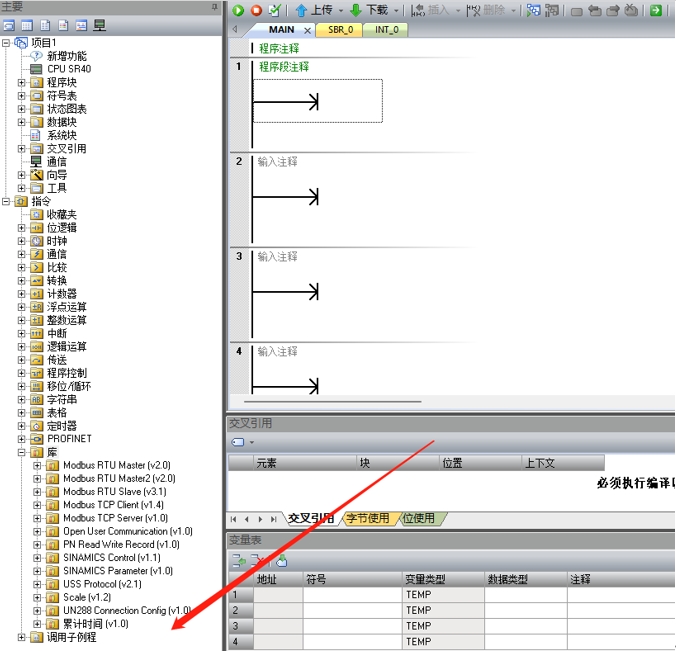Expand the 调用子例程 node
The image size is (676, 651).
point(22,637)
